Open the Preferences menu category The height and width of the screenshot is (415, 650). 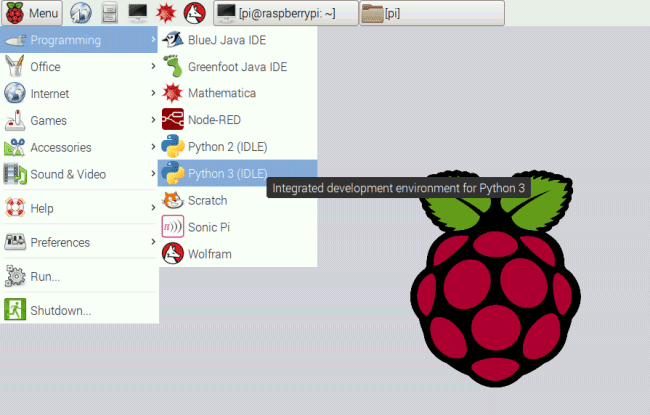(79, 242)
